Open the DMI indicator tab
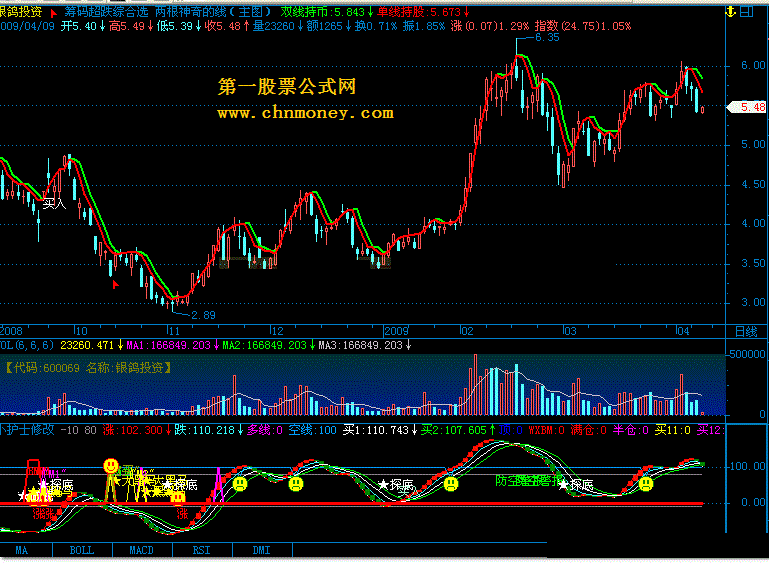769x563 pixels. [x=261, y=550]
